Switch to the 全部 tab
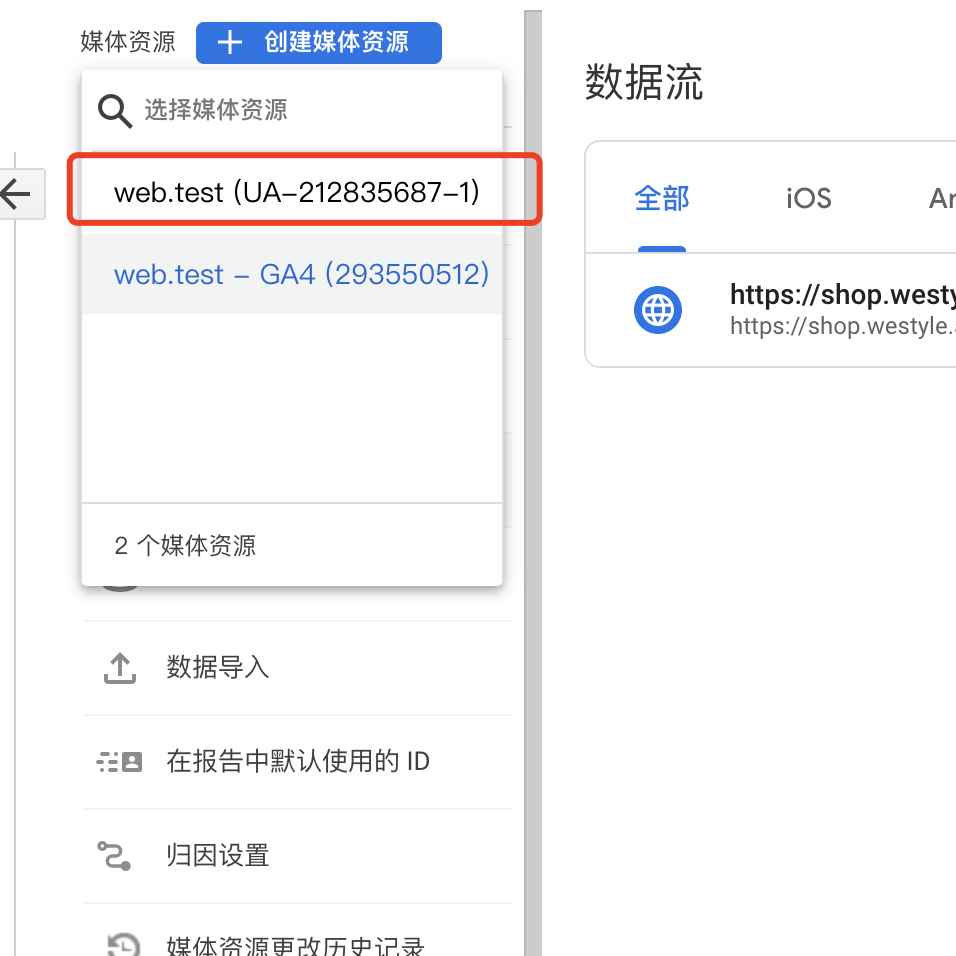The image size is (956, 956). [x=662, y=199]
